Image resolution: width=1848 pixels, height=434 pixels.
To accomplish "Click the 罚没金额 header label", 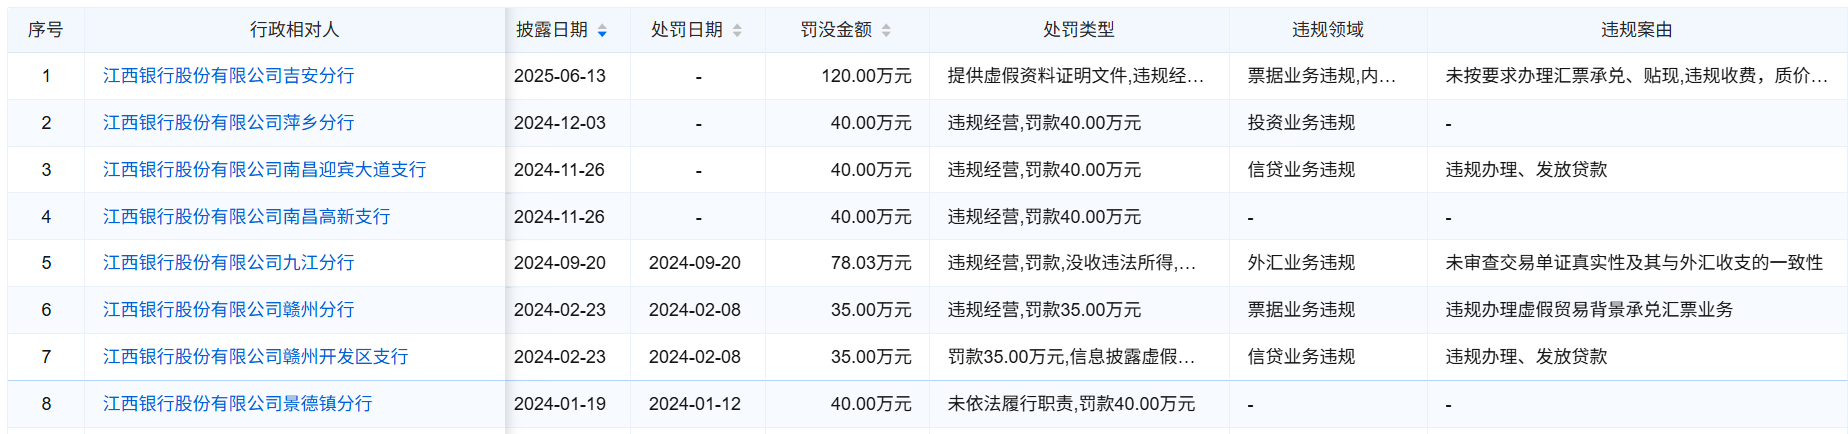I will pyautogui.click(x=836, y=30).
